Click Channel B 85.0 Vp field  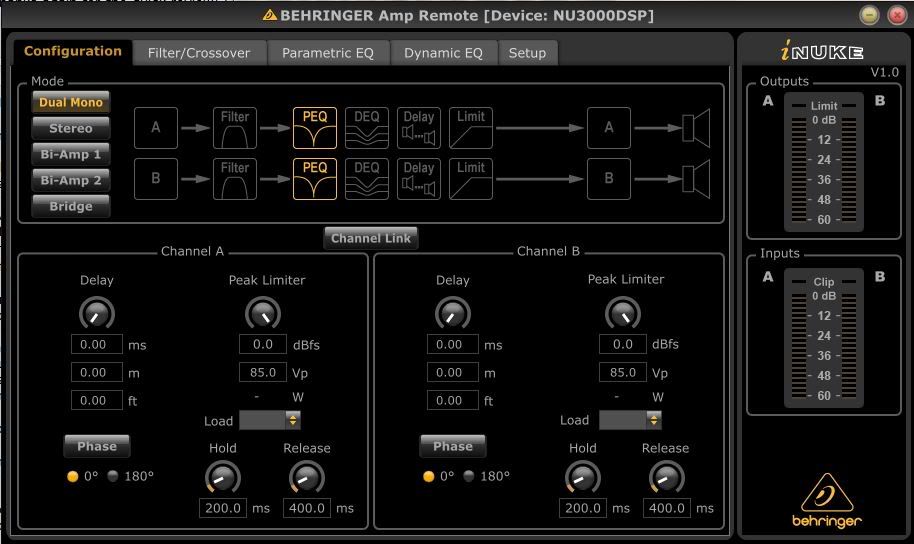623,372
